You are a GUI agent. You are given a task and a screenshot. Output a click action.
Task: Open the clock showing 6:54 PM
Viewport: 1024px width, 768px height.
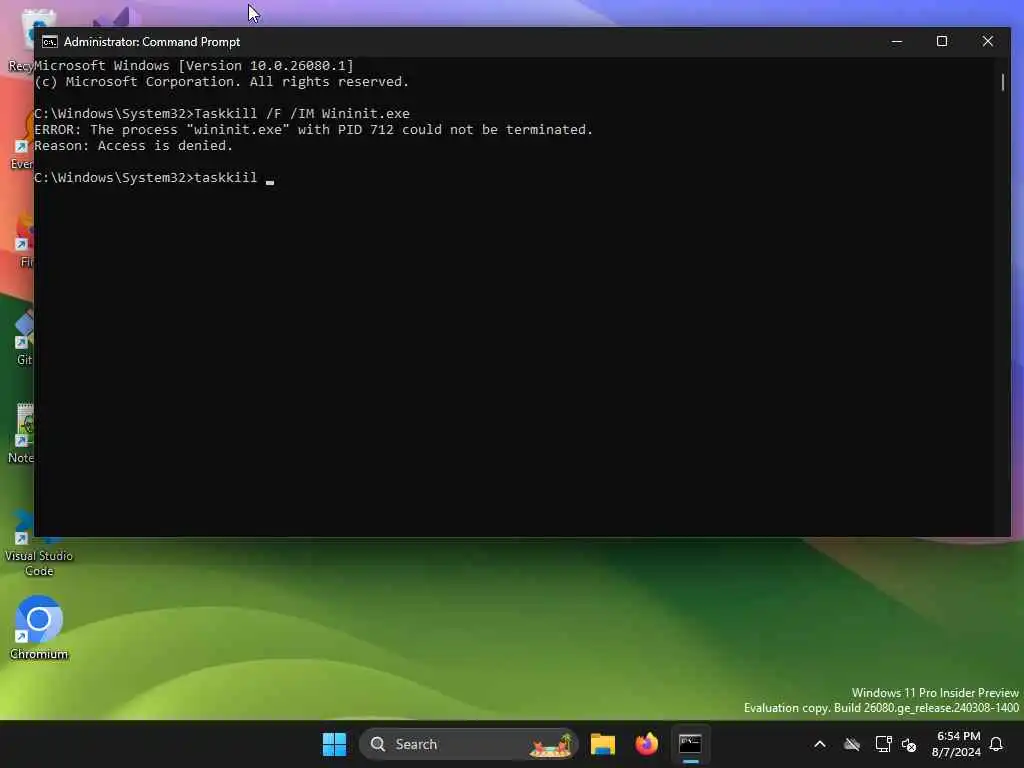[957, 744]
